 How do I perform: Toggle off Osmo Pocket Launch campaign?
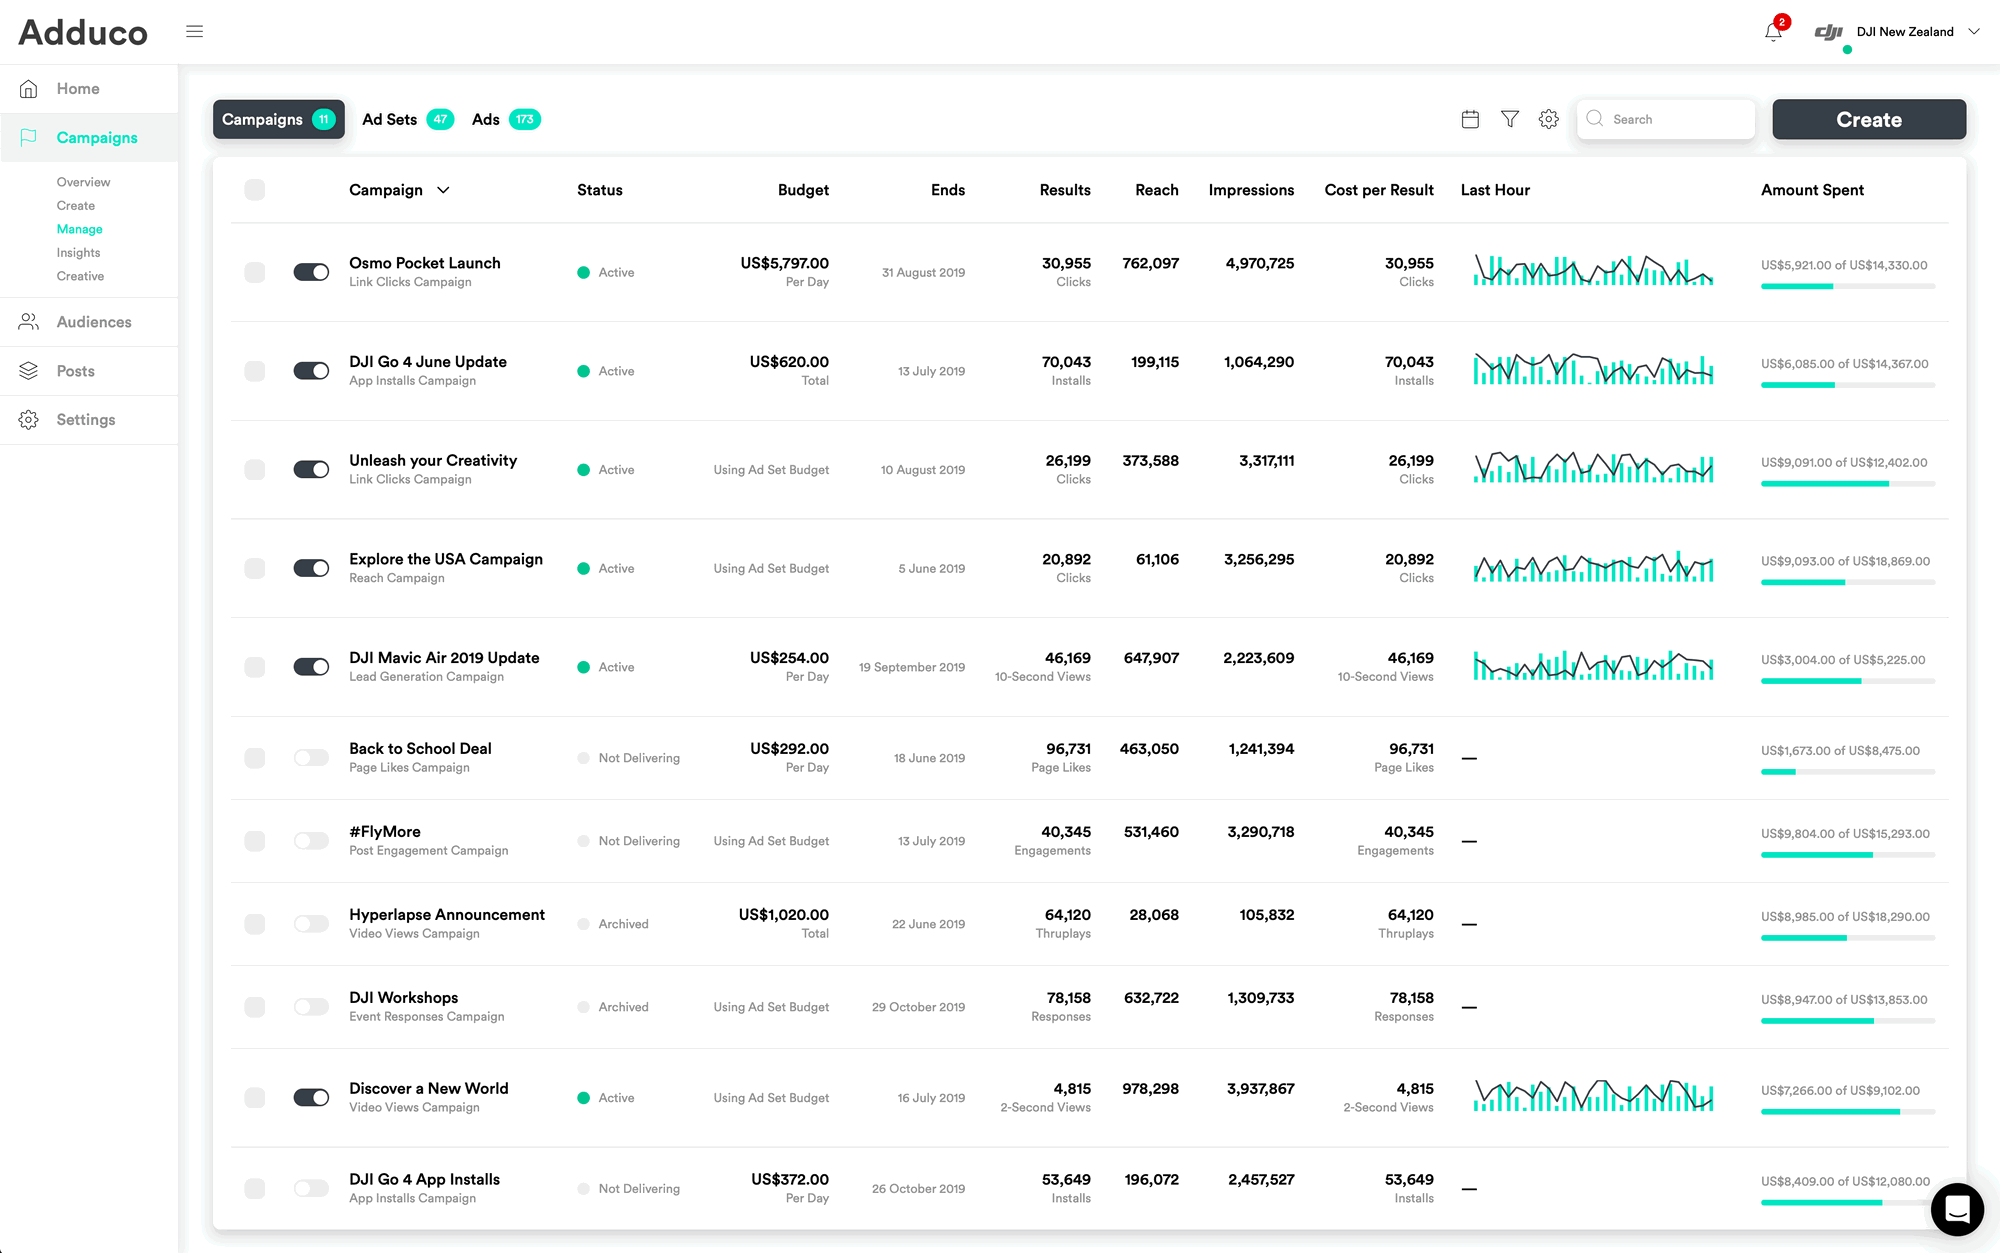click(x=311, y=272)
